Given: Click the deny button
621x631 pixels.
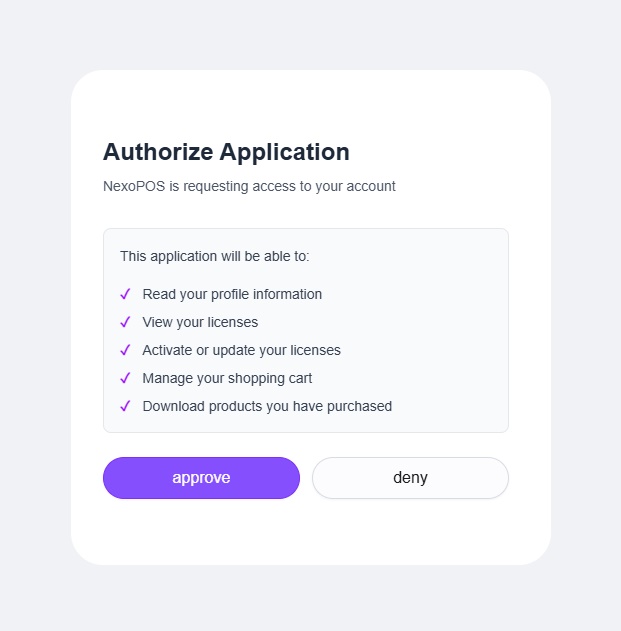Looking at the screenshot, I should (410, 478).
